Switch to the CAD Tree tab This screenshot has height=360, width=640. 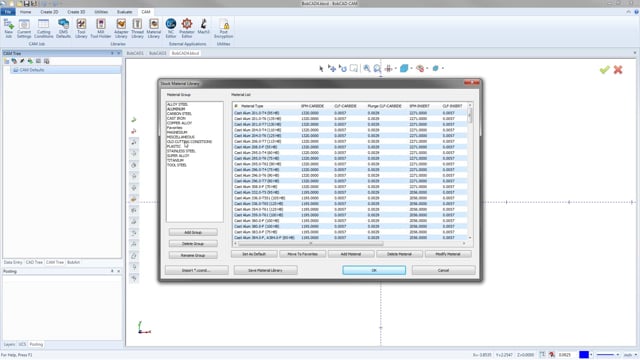(34, 262)
